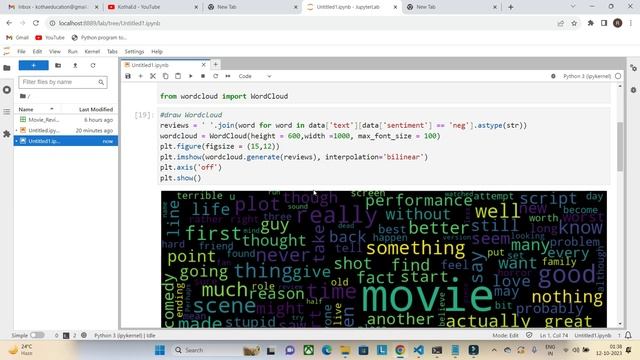640x360 pixels.
Task: Click the root folder breadcrumb icon
Action: [x=23, y=96]
